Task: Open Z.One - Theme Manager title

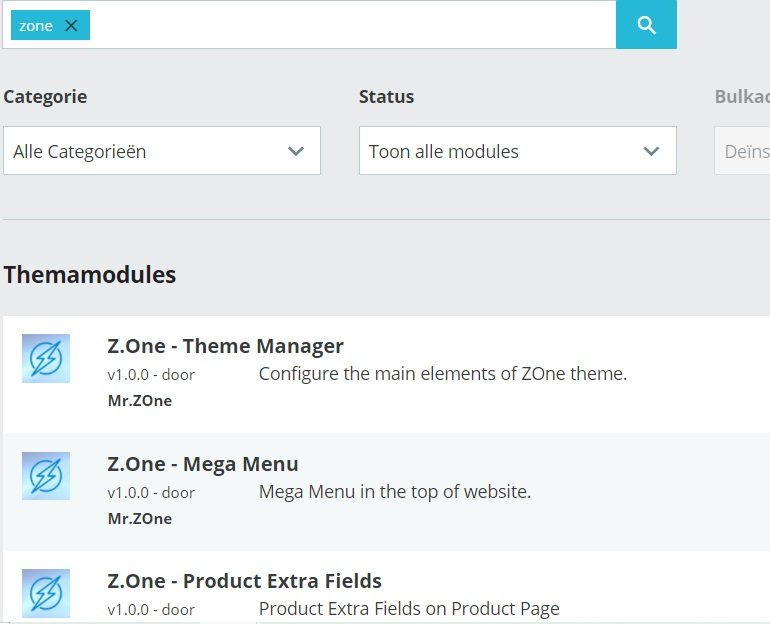Action: (x=225, y=346)
